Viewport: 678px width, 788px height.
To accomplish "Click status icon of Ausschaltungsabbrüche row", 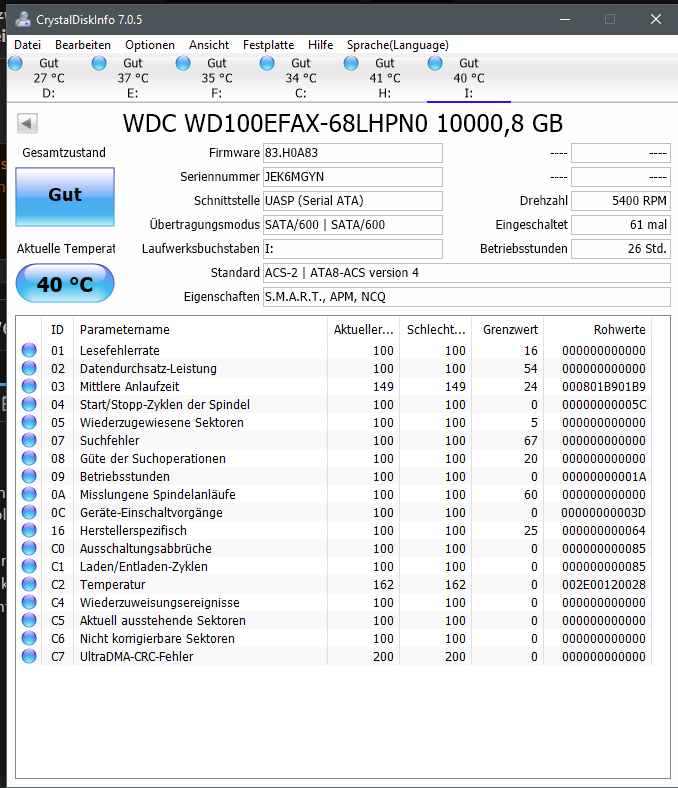I will click(29, 548).
